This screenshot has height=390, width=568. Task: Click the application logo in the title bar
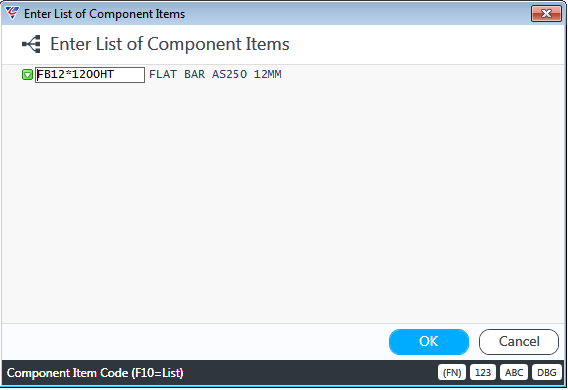click(12, 13)
